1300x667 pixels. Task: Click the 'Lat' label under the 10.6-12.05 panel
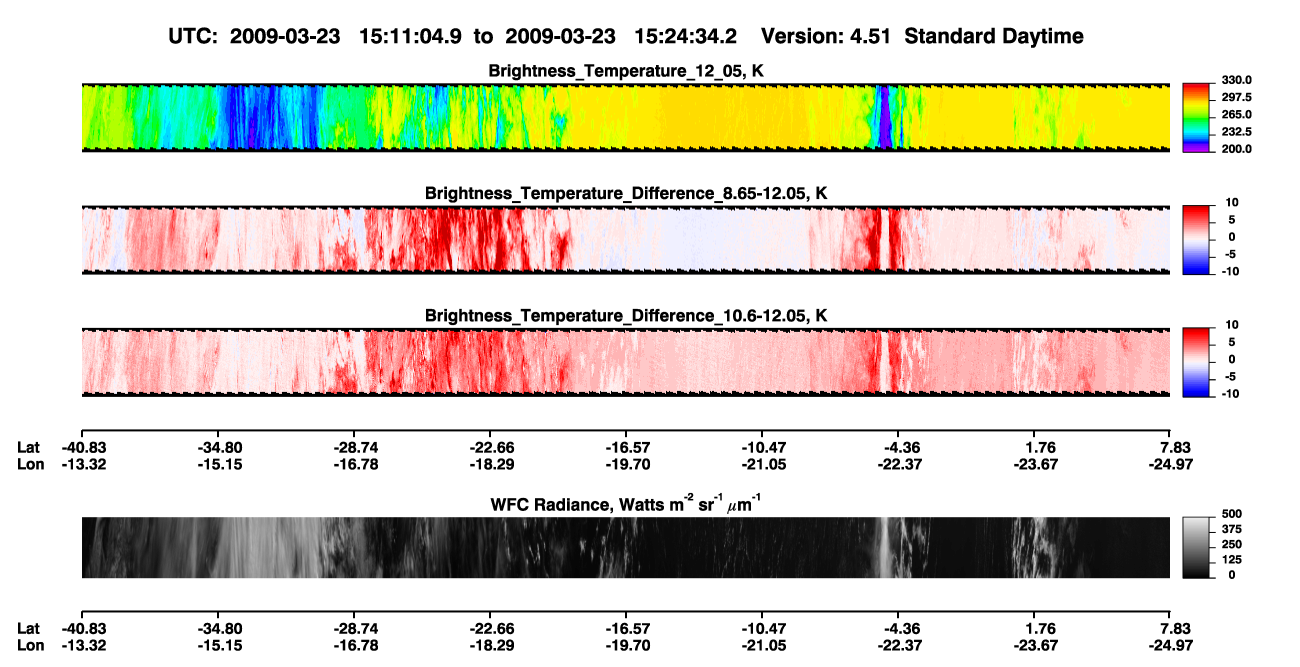tap(28, 447)
